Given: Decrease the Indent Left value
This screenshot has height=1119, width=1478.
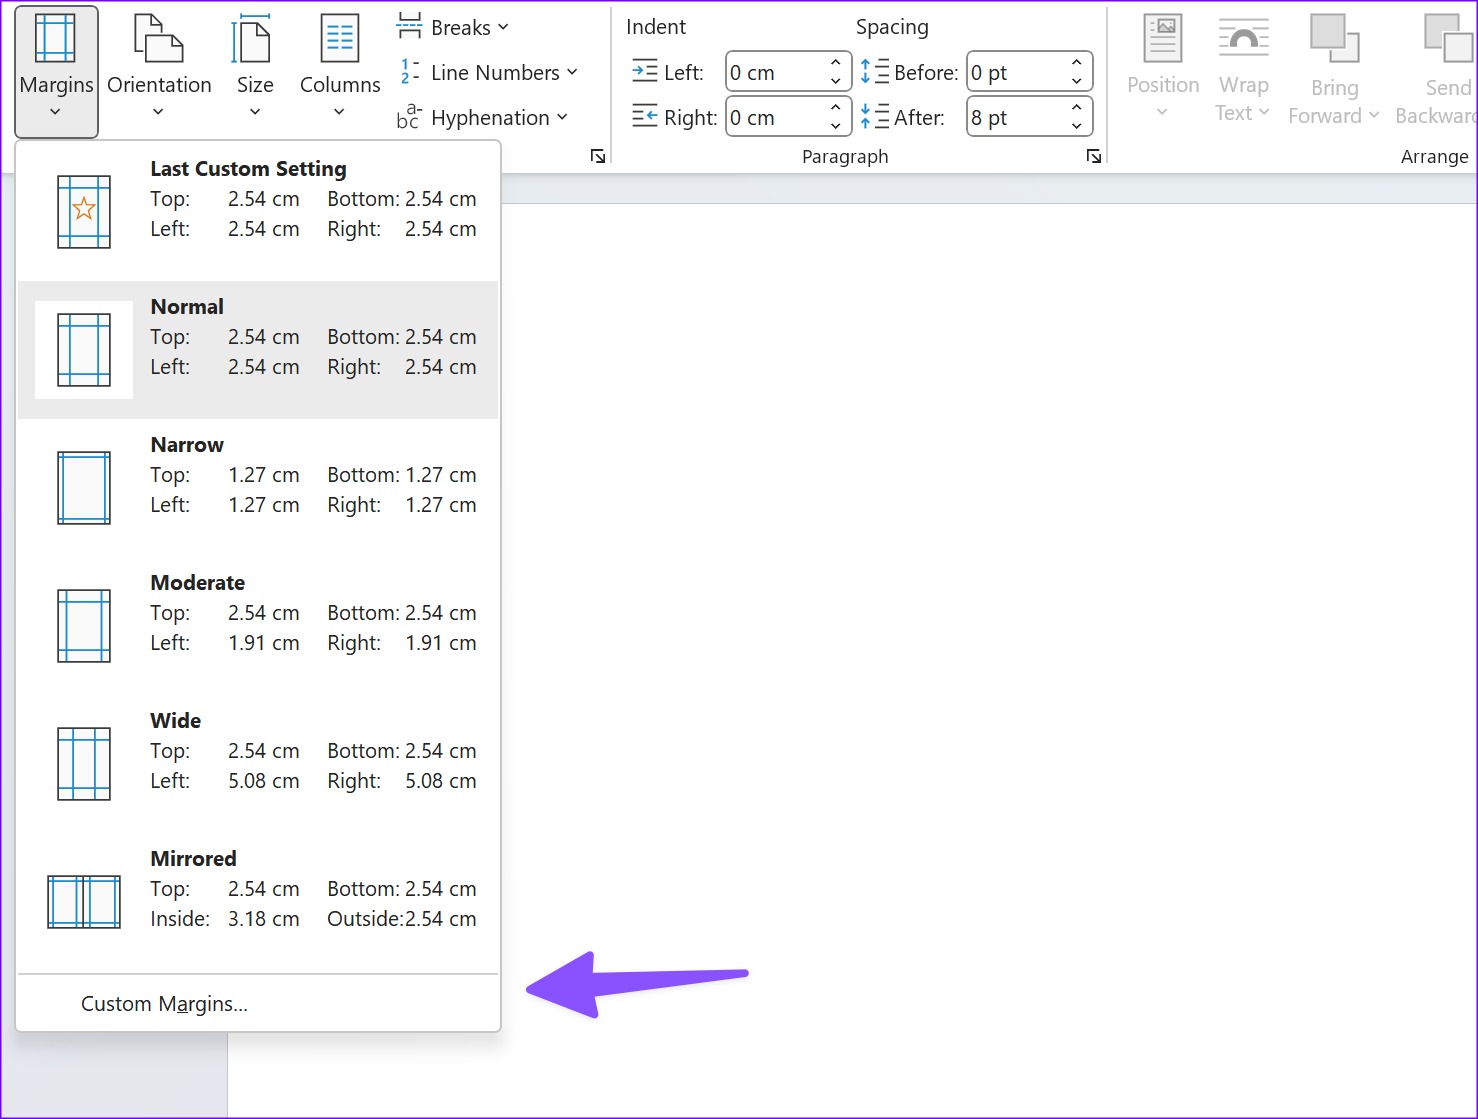Looking at the screenshot, I should pyautogui.click(x=836, y=81).
